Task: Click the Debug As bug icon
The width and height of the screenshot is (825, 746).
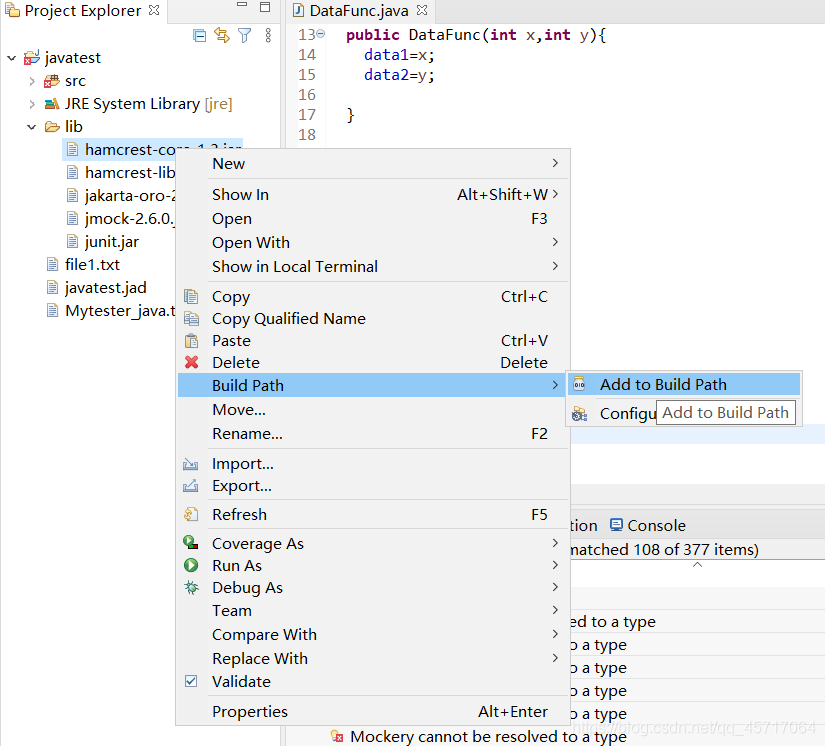Action: click(191, 587)
